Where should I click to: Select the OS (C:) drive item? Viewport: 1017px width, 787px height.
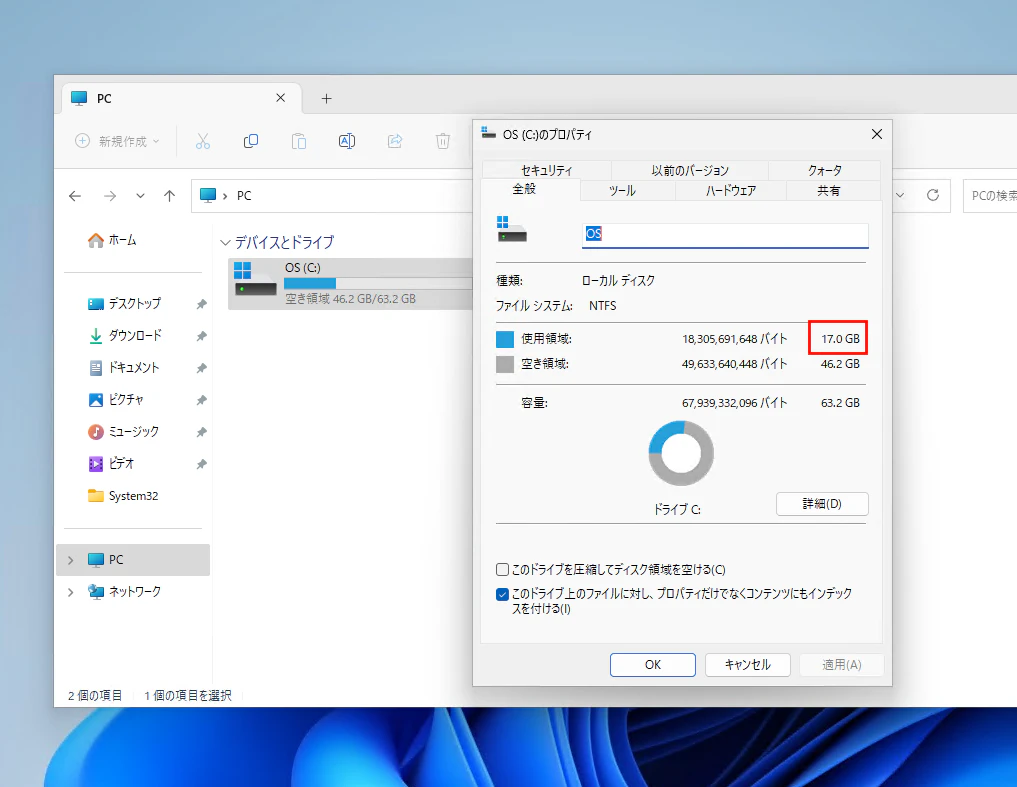350,284
